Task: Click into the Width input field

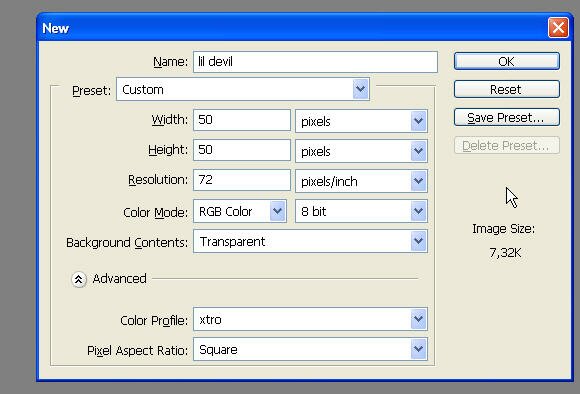Action: tap(242, 120)
